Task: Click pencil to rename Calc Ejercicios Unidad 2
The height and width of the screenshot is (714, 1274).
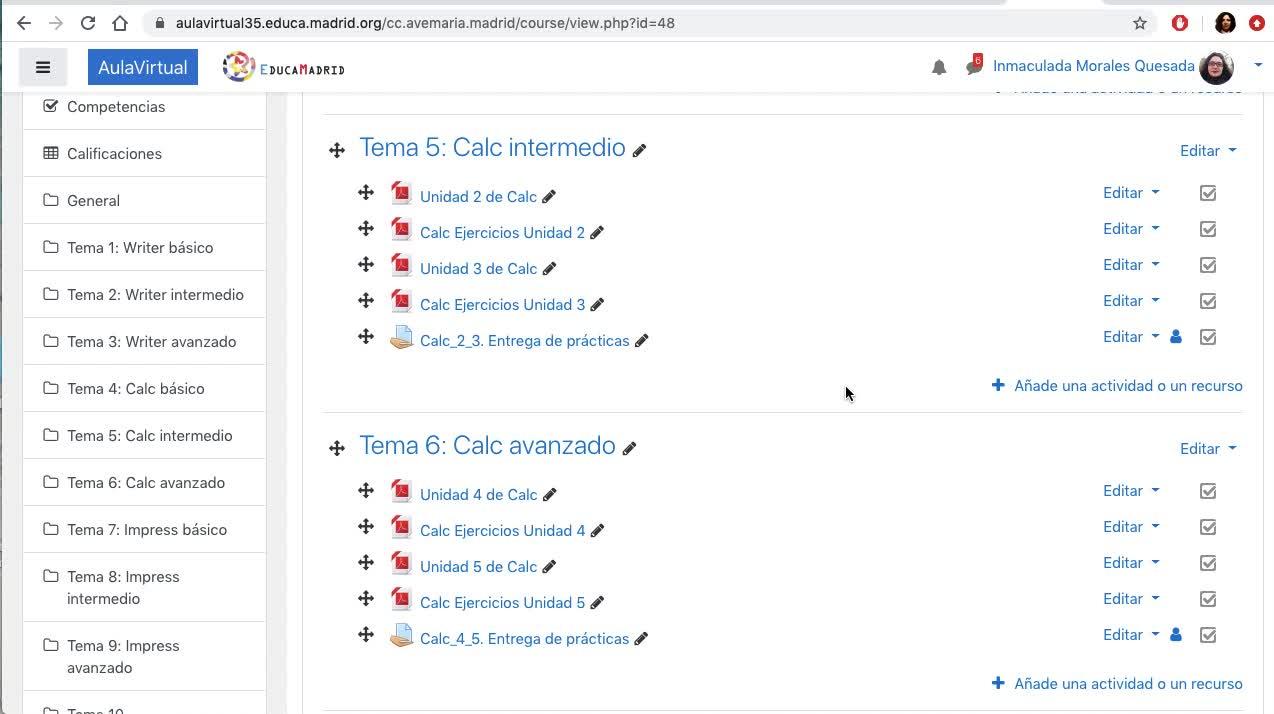Action: click(x=597, y=233)
